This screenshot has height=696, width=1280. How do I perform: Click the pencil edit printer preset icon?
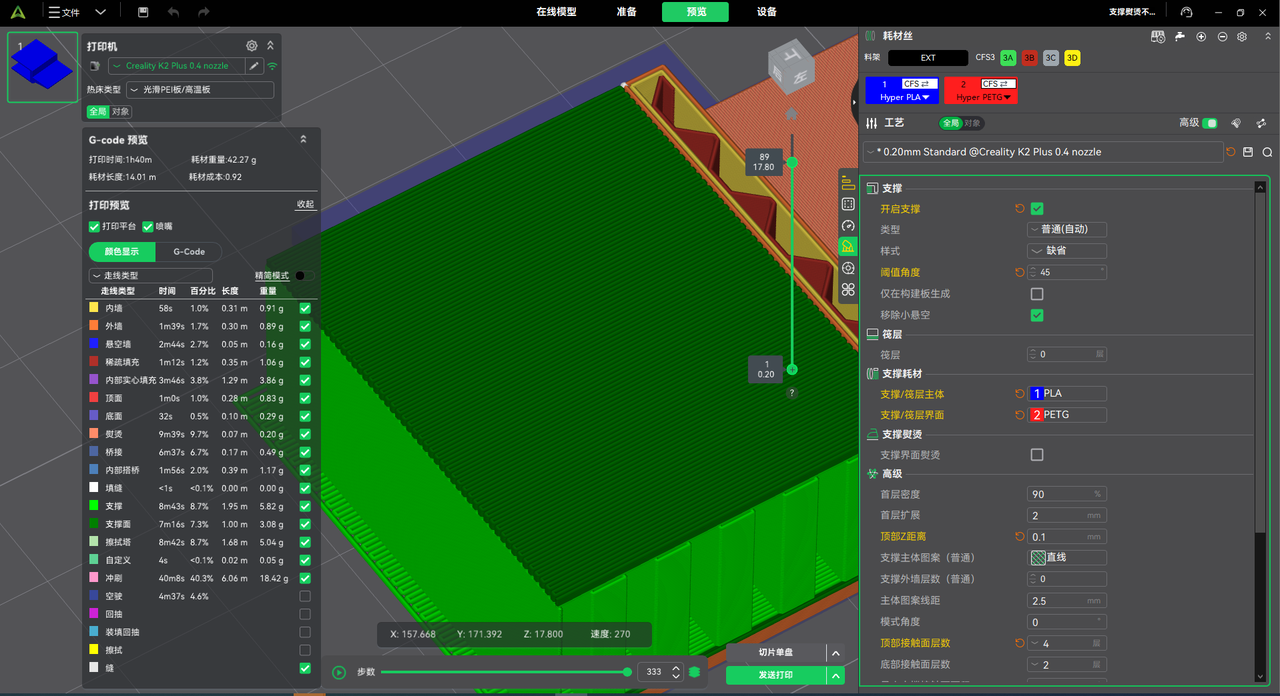[x=254, y=66]
